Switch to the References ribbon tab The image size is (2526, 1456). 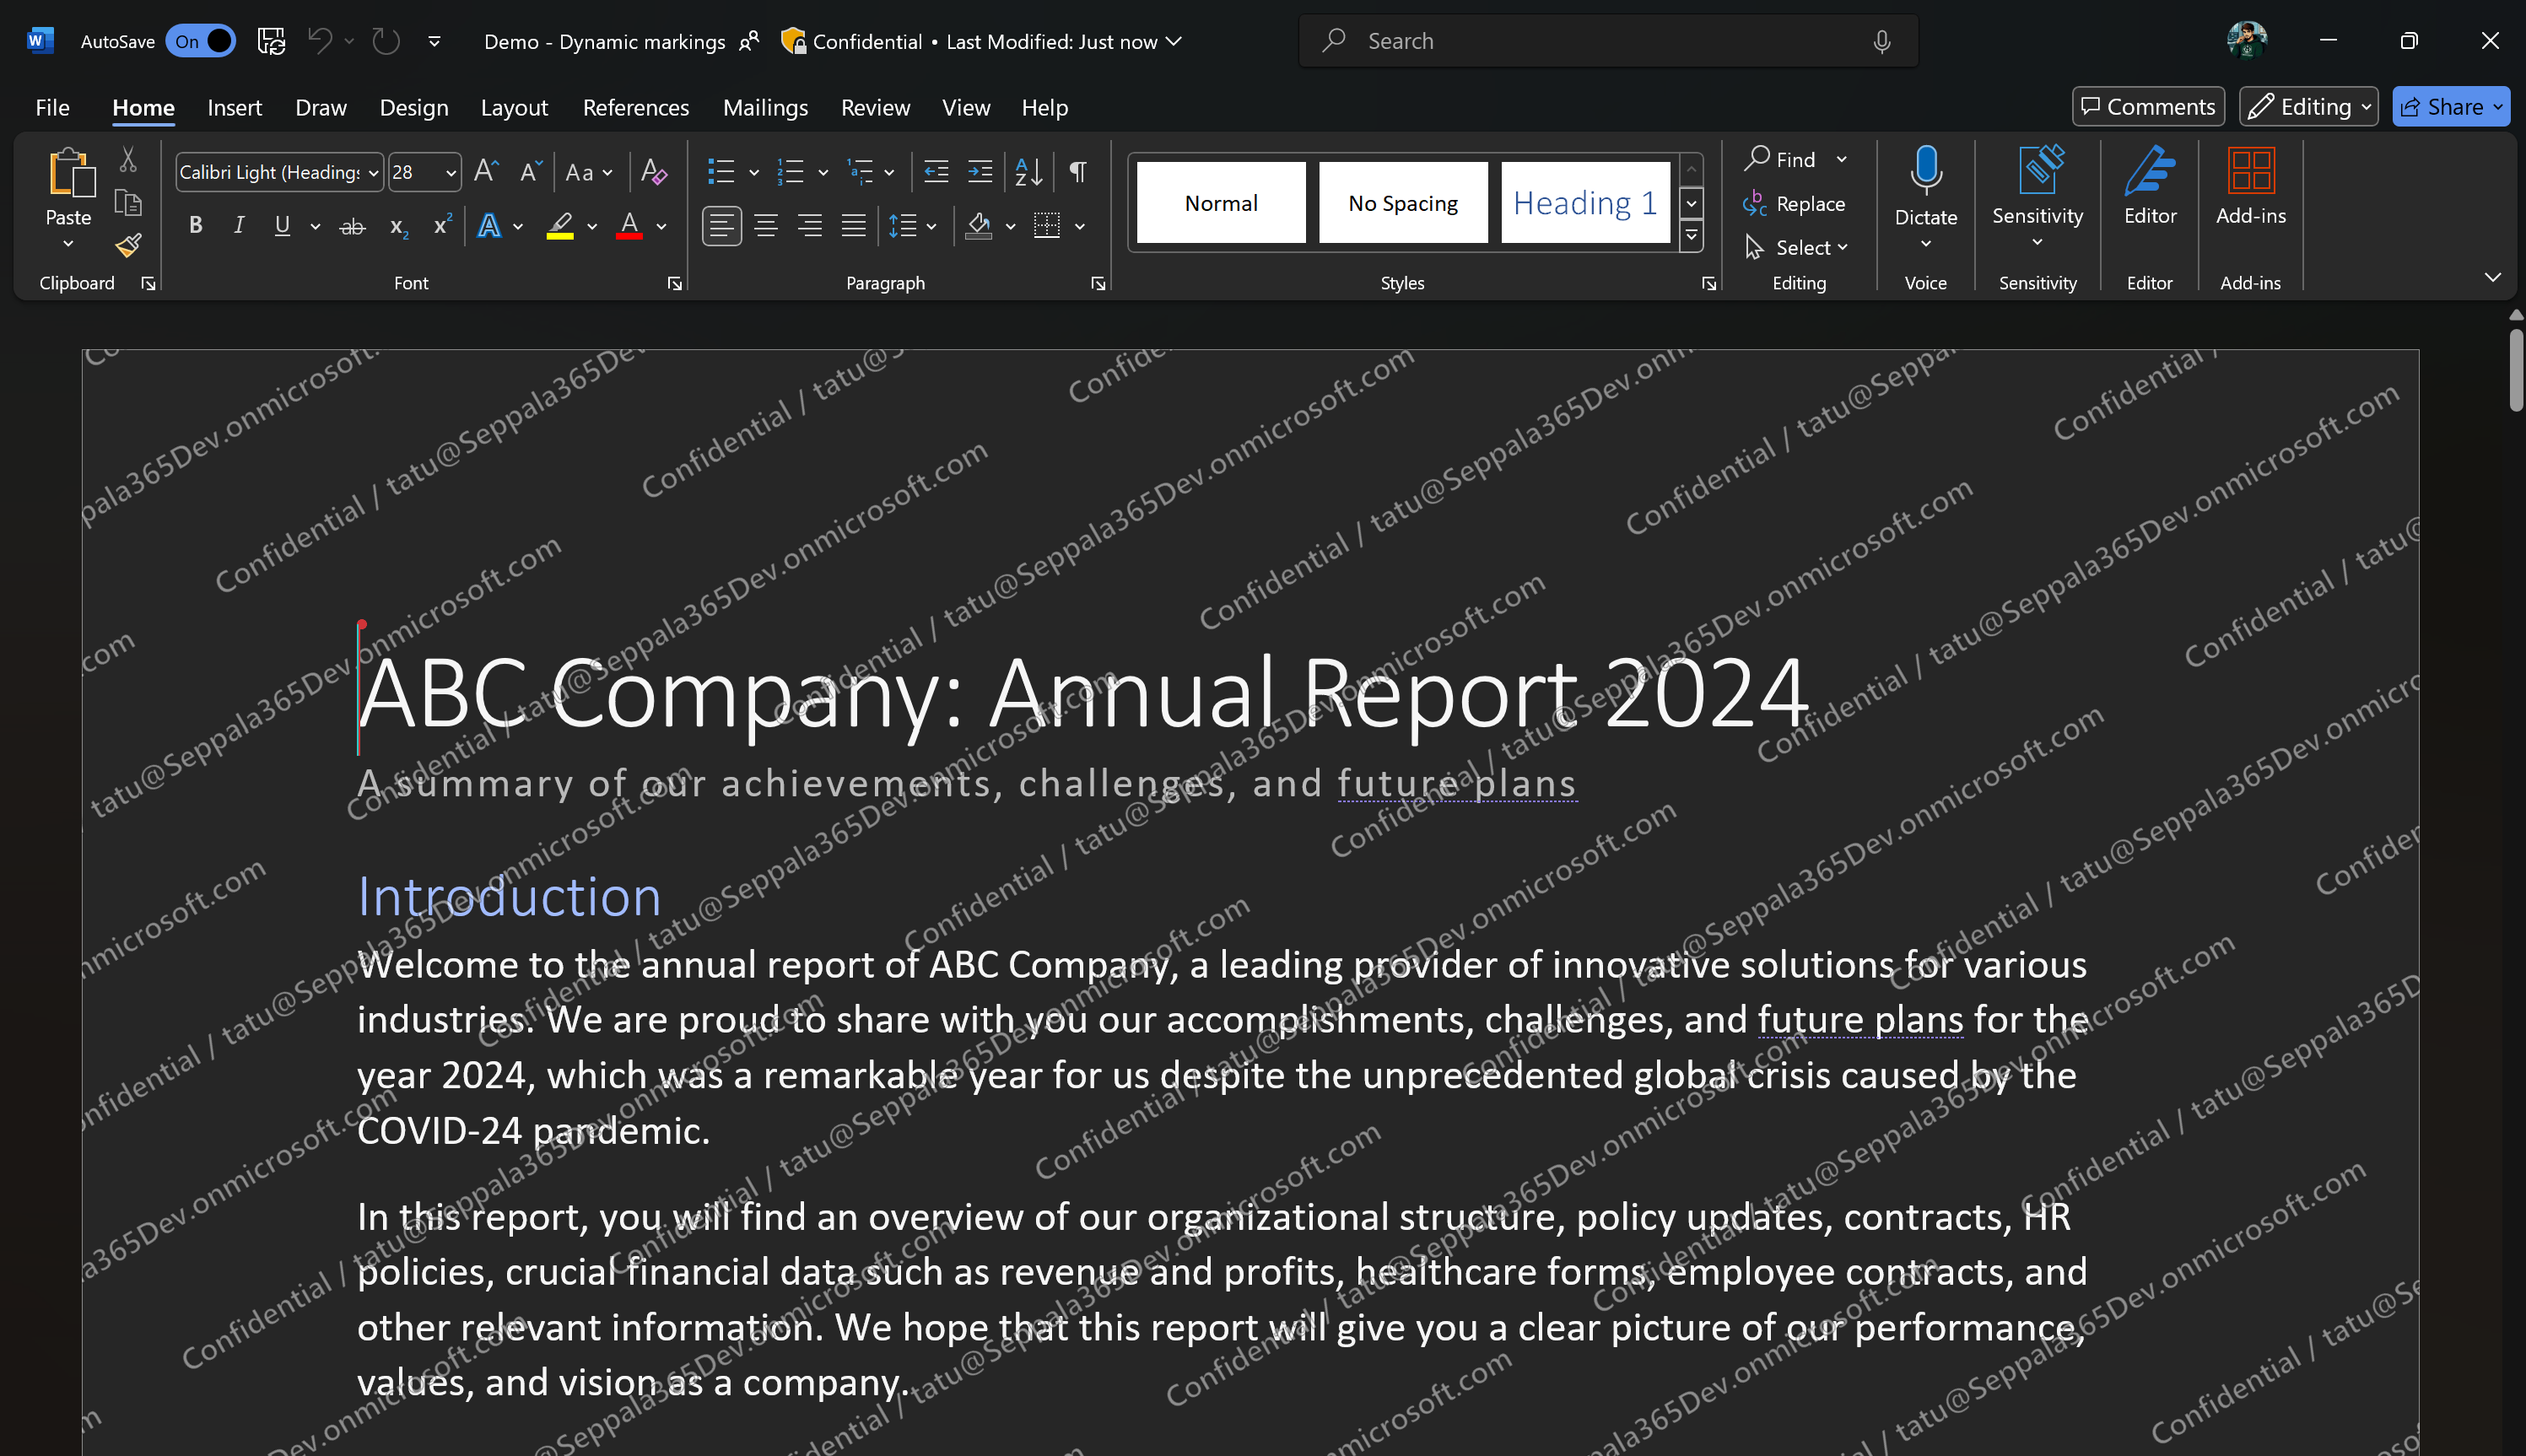[636, 107]
